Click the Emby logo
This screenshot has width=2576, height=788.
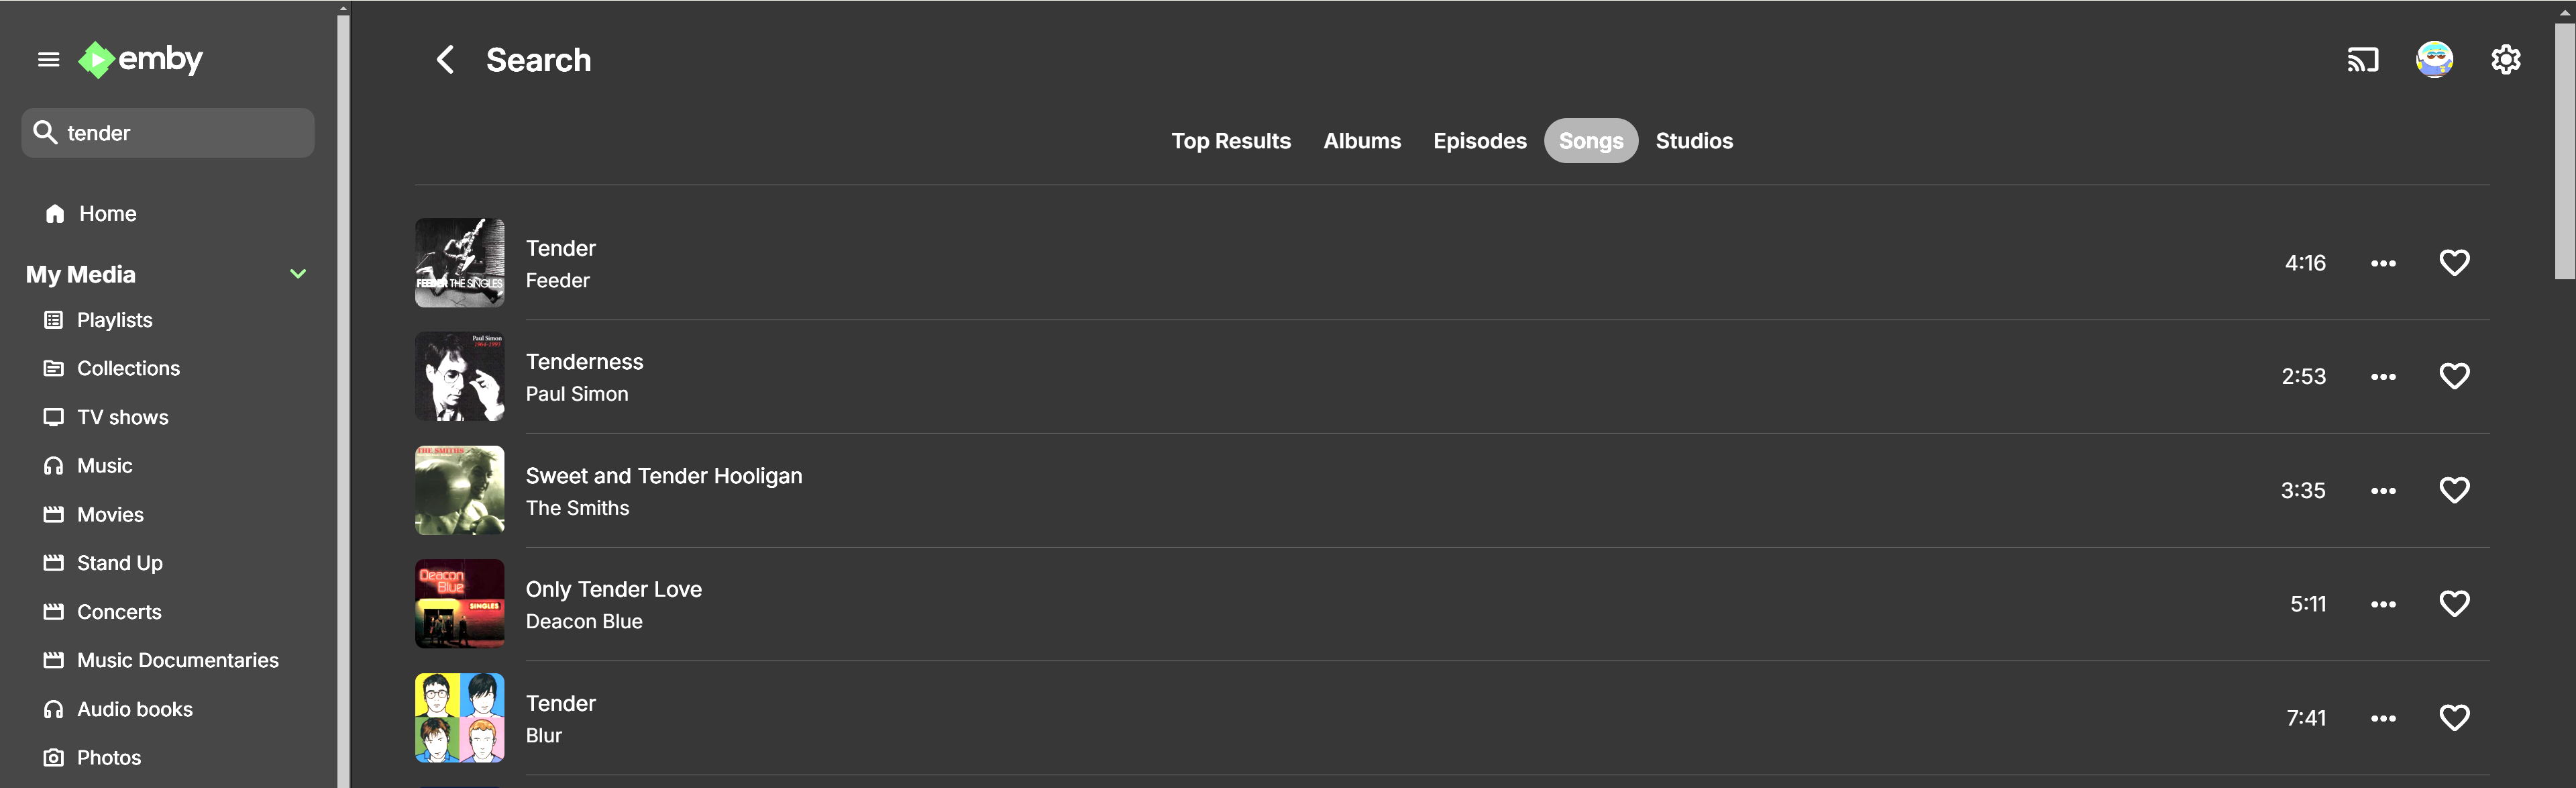tap(140, 59)
